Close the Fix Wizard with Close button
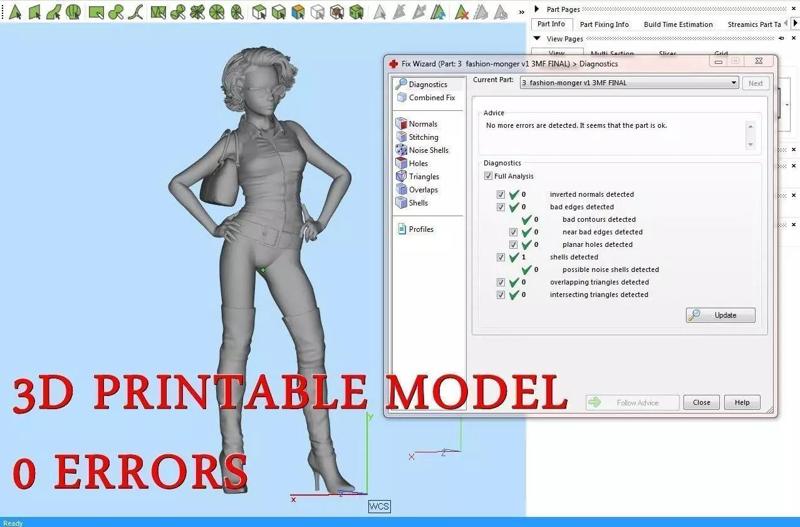800x527 pixels. [702, 403]
